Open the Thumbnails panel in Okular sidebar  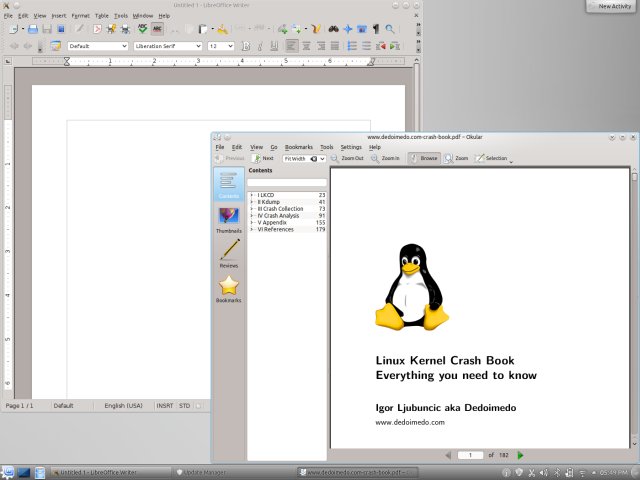click(x=228, y=220)
